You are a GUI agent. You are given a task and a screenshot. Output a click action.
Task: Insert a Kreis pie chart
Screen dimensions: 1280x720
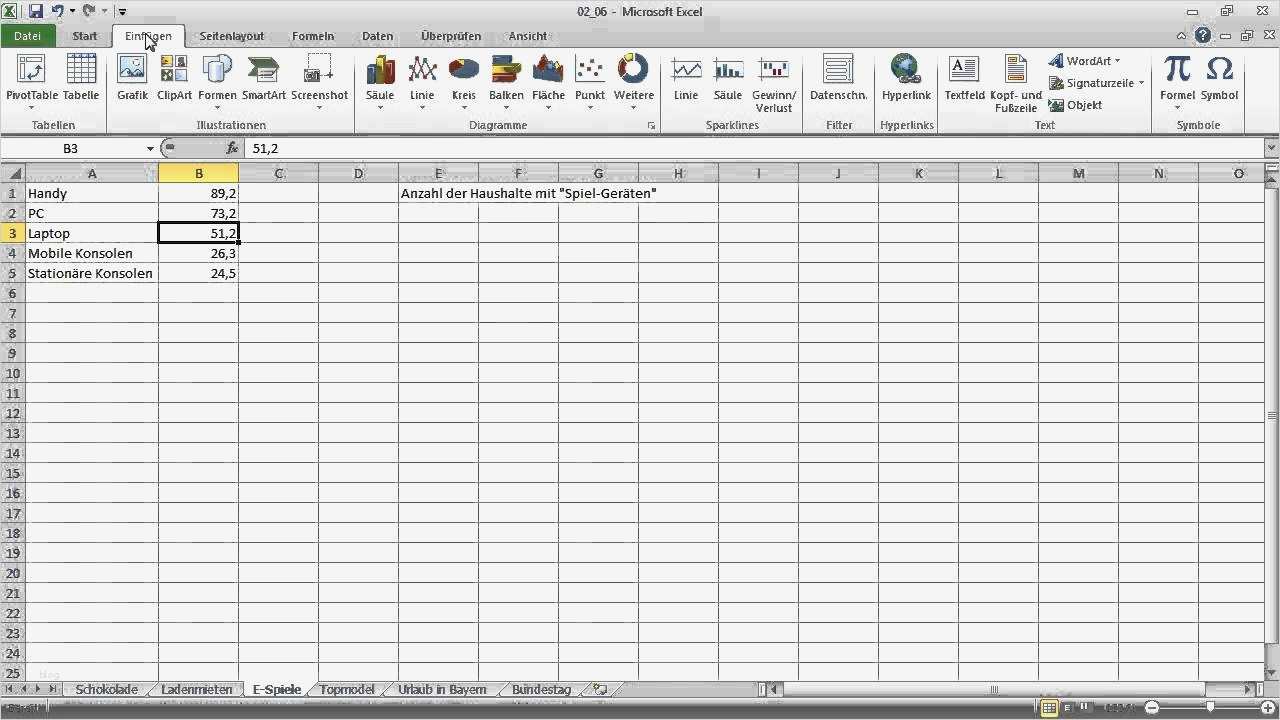click(464, 80)
